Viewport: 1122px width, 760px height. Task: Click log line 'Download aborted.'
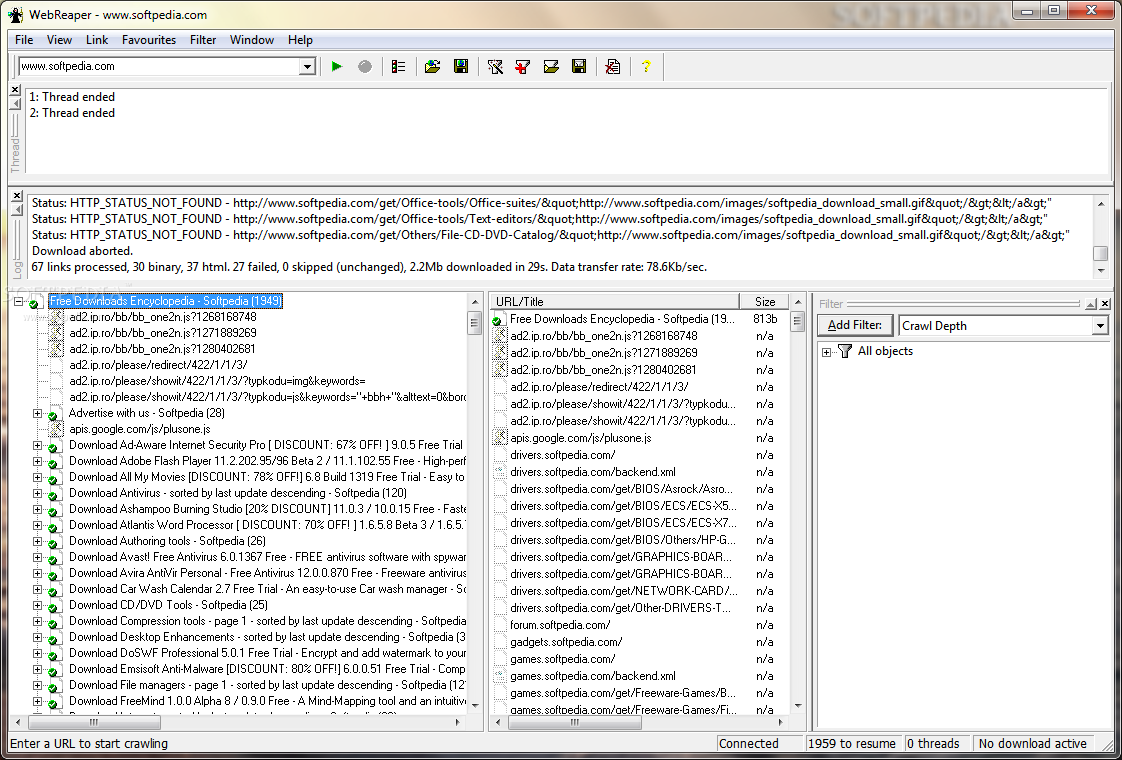click(82, 251)
